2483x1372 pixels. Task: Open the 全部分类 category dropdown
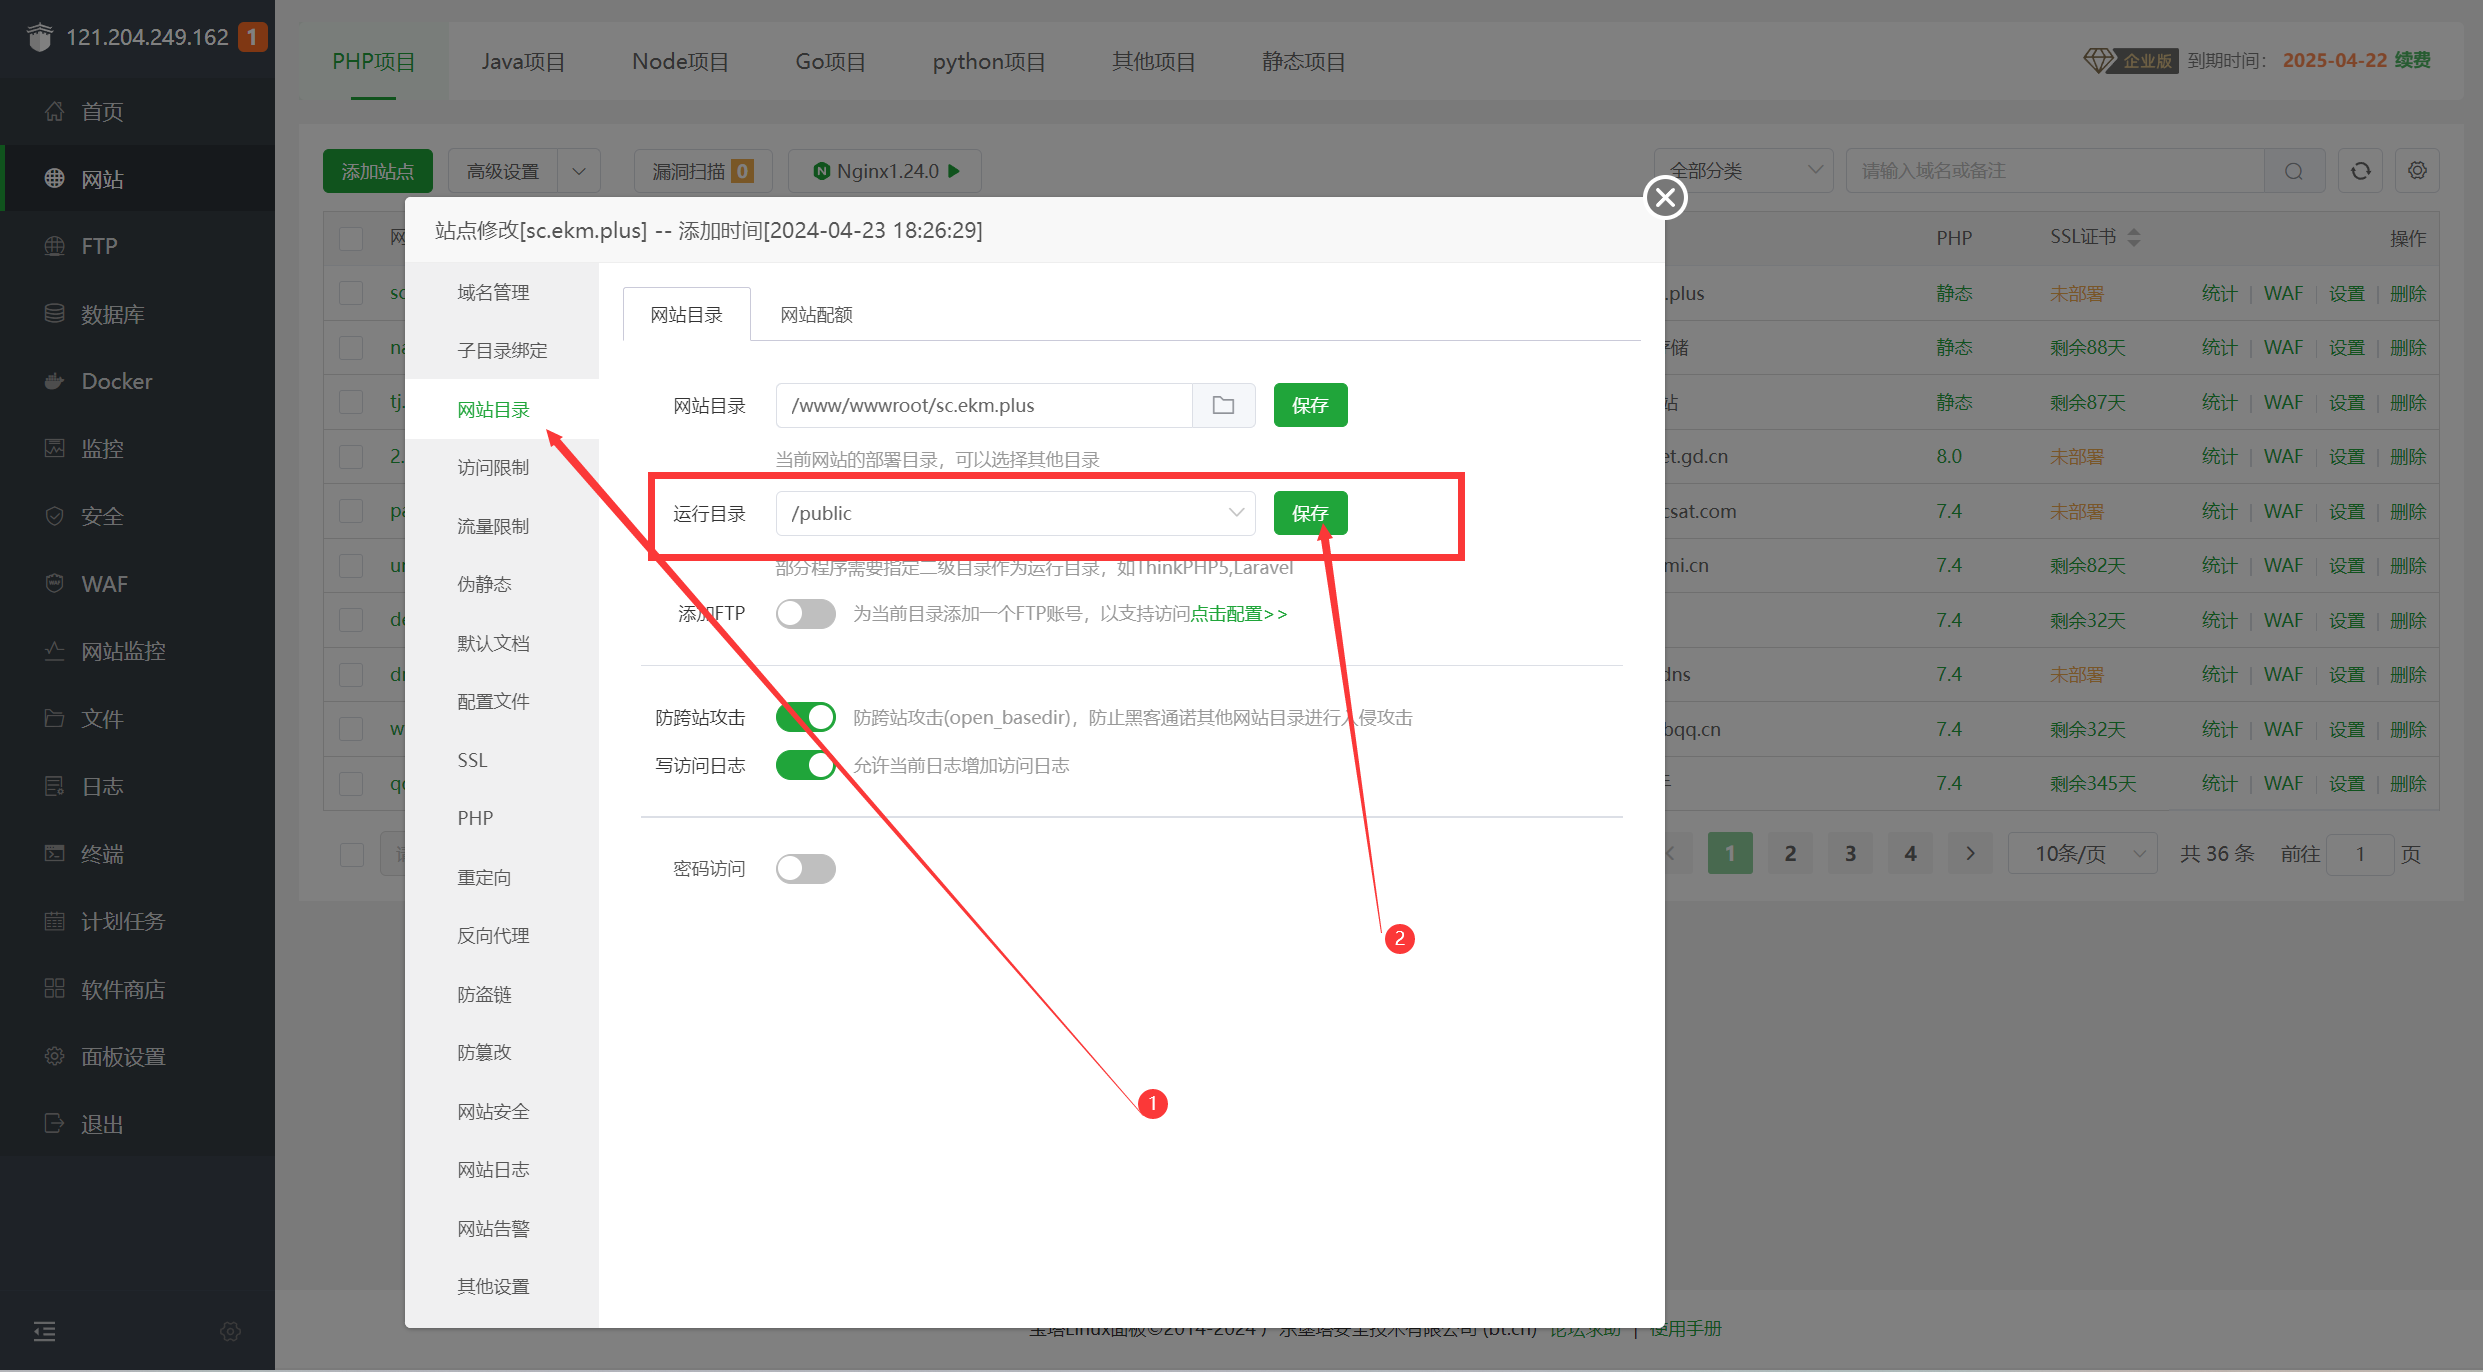tap(1743, 171)
